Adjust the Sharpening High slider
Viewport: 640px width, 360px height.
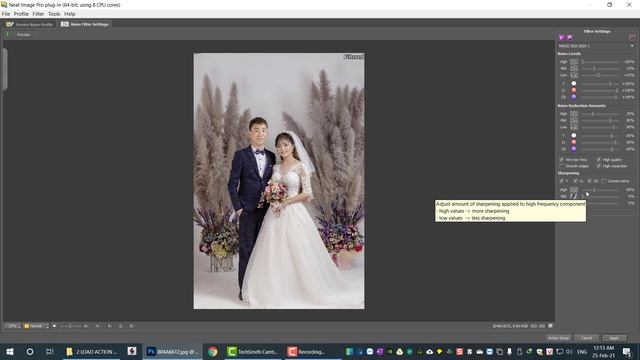pos(600,190)
